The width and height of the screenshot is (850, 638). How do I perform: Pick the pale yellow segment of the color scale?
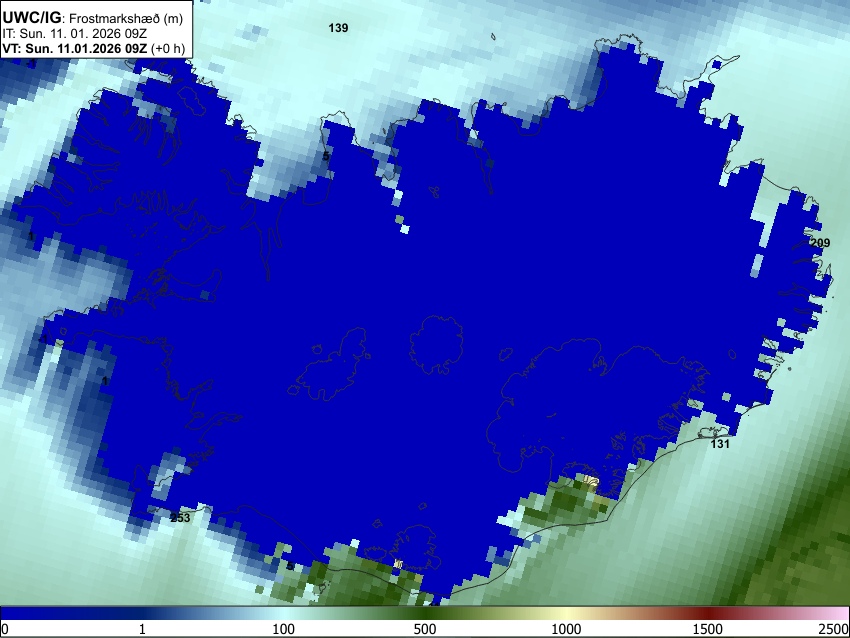(x=566, y=614)
